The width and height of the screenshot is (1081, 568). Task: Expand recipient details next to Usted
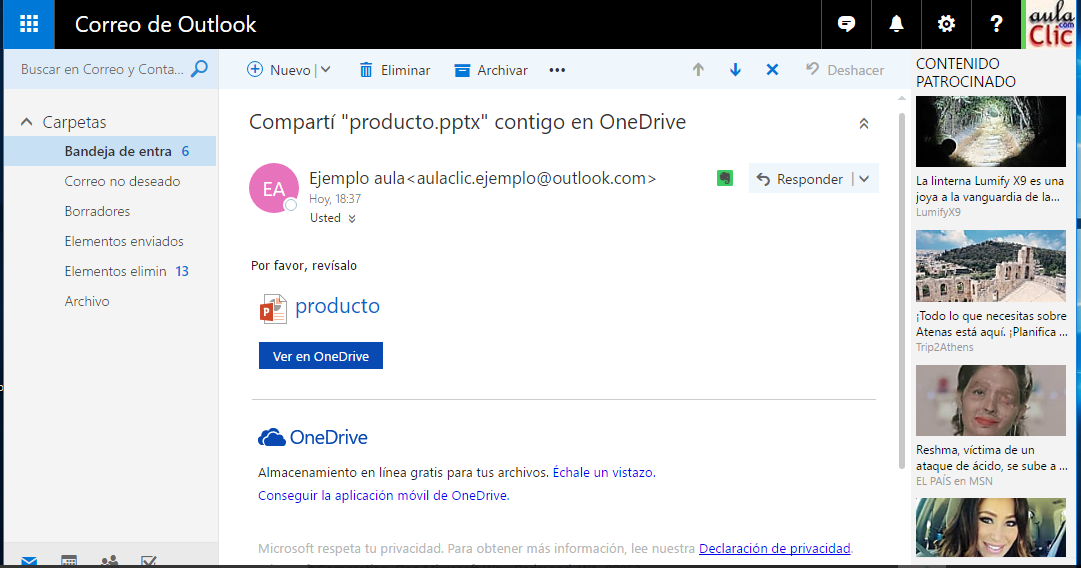click(352, 218)
